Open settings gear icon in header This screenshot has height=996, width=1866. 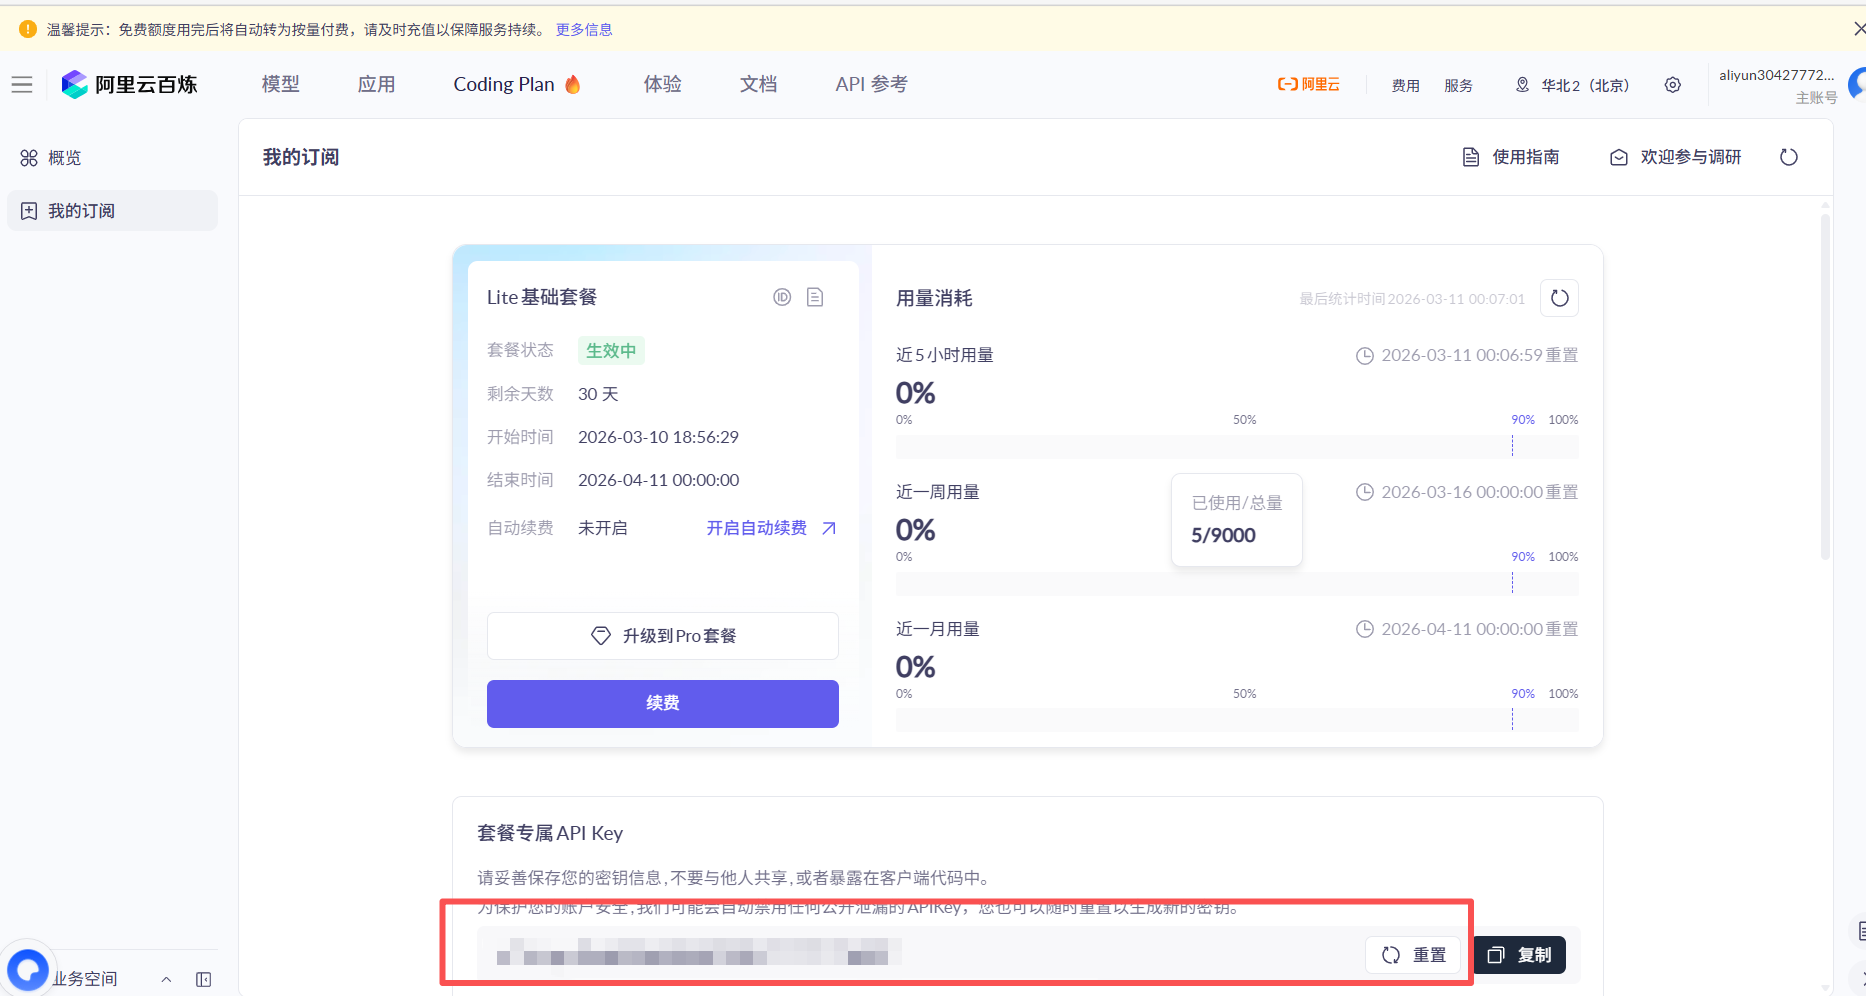tap(1672, 85)
